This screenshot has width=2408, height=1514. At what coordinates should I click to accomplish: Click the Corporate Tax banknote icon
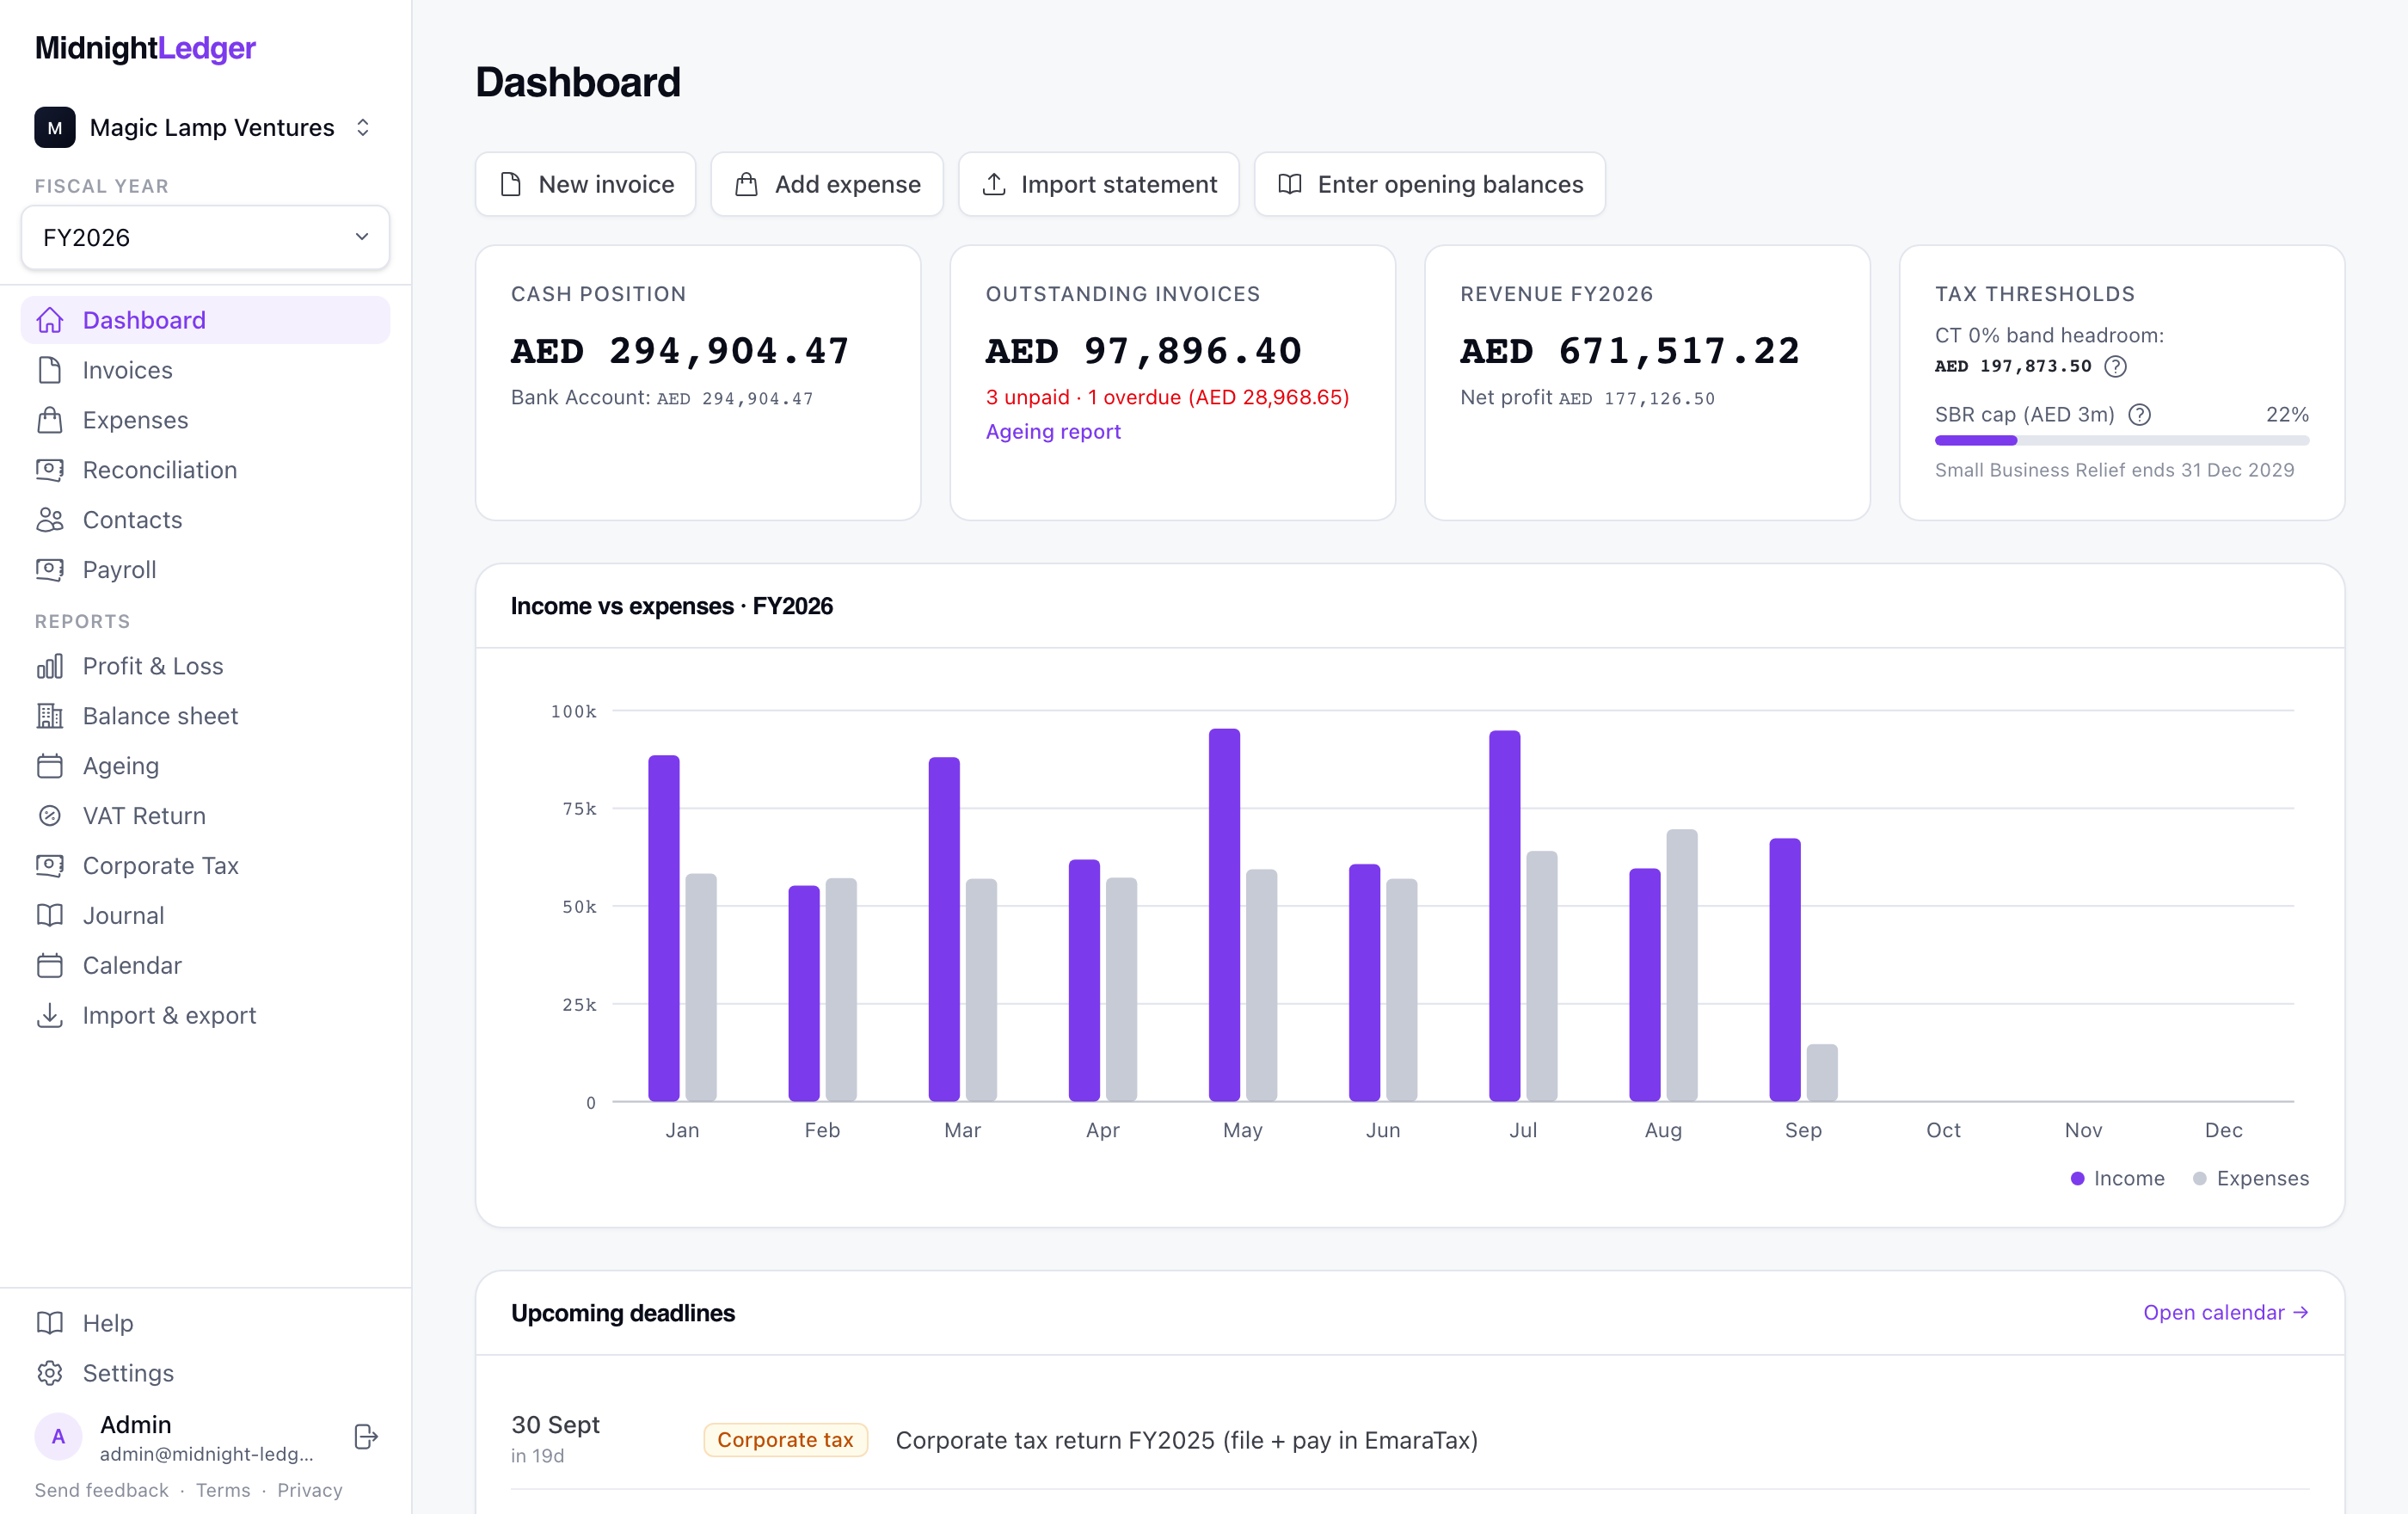pos(50,866)
